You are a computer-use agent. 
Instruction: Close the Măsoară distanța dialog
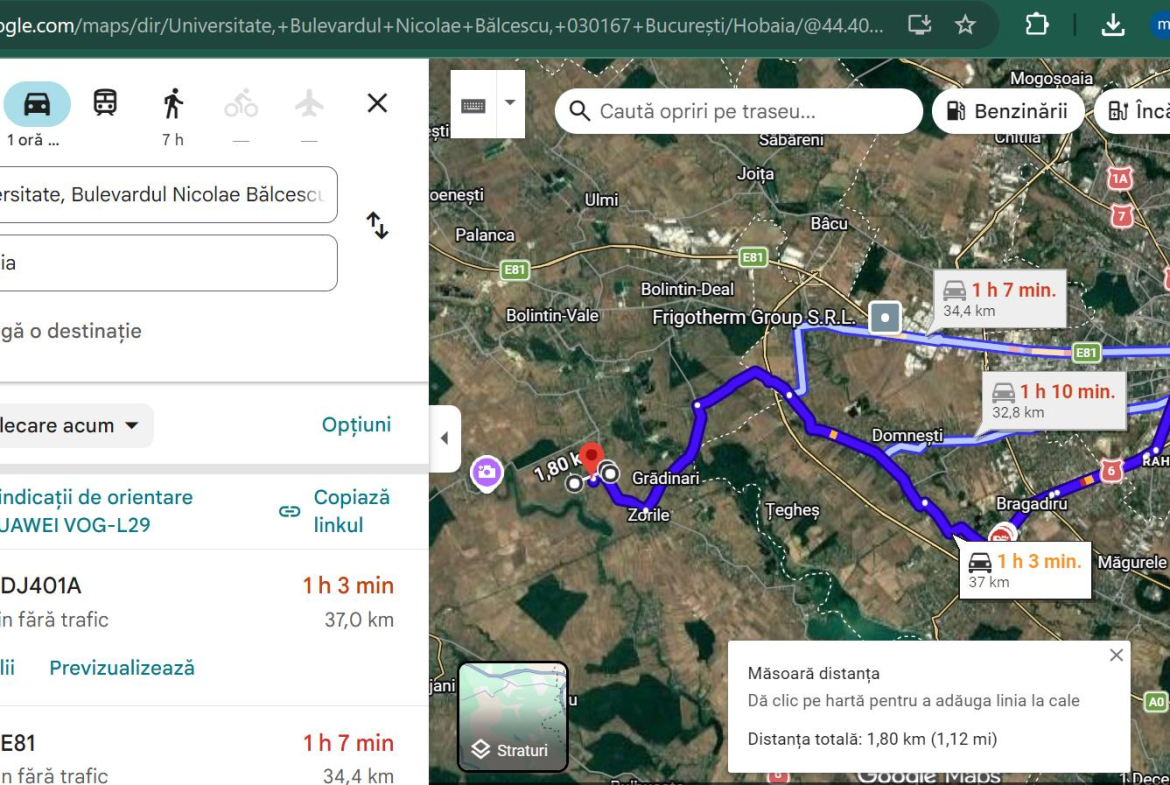coord(1116,655)
